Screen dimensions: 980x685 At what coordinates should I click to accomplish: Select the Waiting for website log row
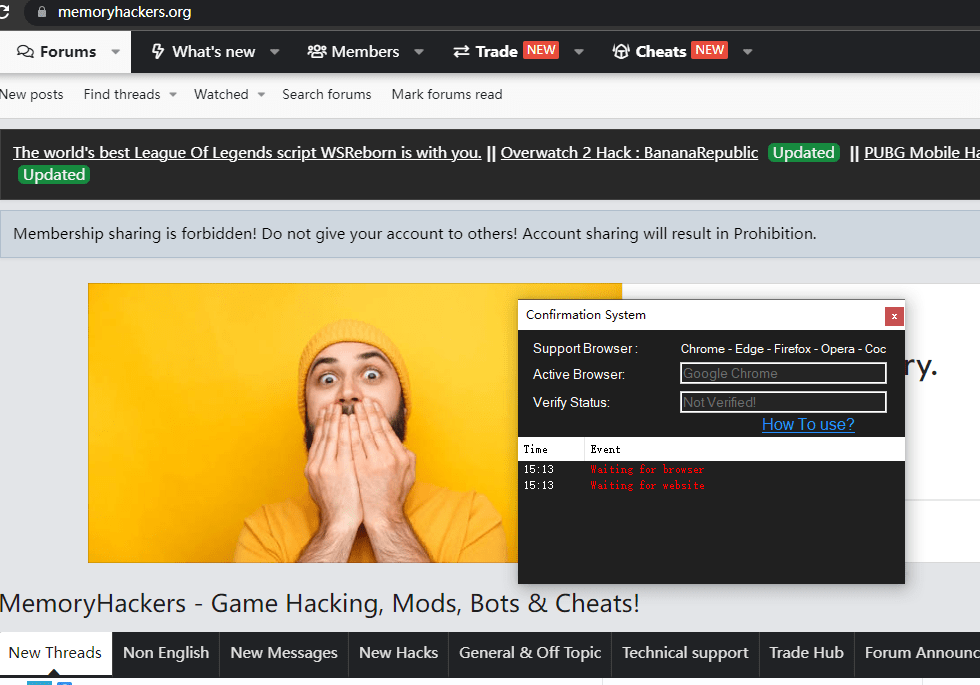pyautogui.click(x=711, y=486)
